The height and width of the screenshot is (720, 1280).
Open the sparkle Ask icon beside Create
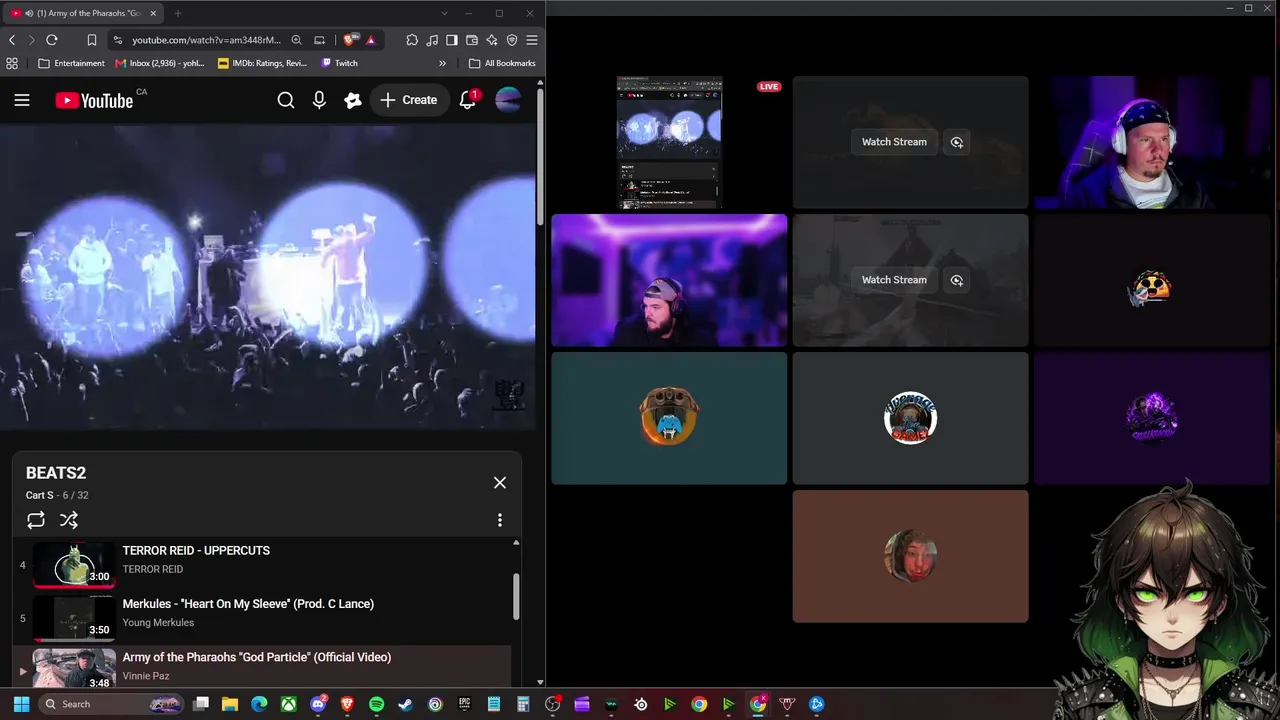point(352,100)
